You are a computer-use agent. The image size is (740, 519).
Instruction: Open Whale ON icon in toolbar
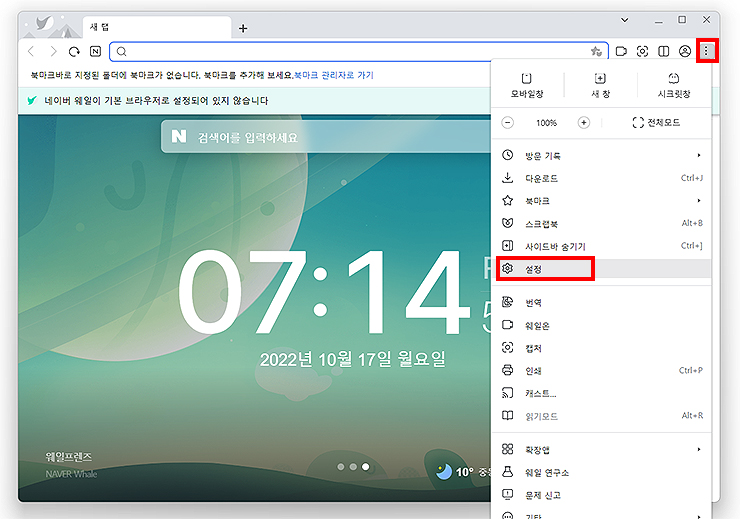coord(621,51)
